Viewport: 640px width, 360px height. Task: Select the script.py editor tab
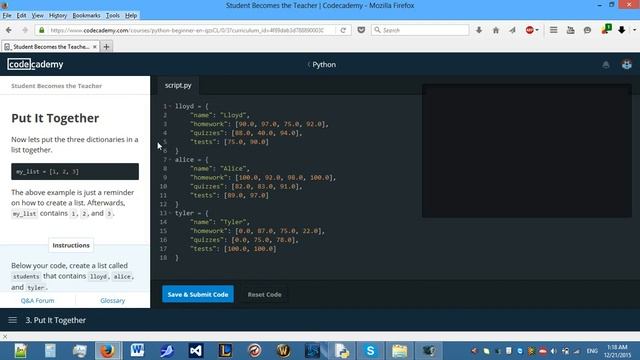pos(178,85)
